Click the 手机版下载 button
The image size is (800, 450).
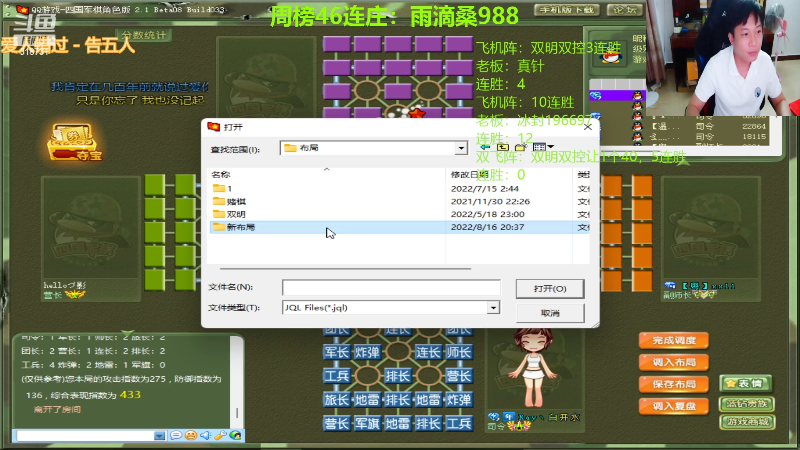(x=567, y=10)
